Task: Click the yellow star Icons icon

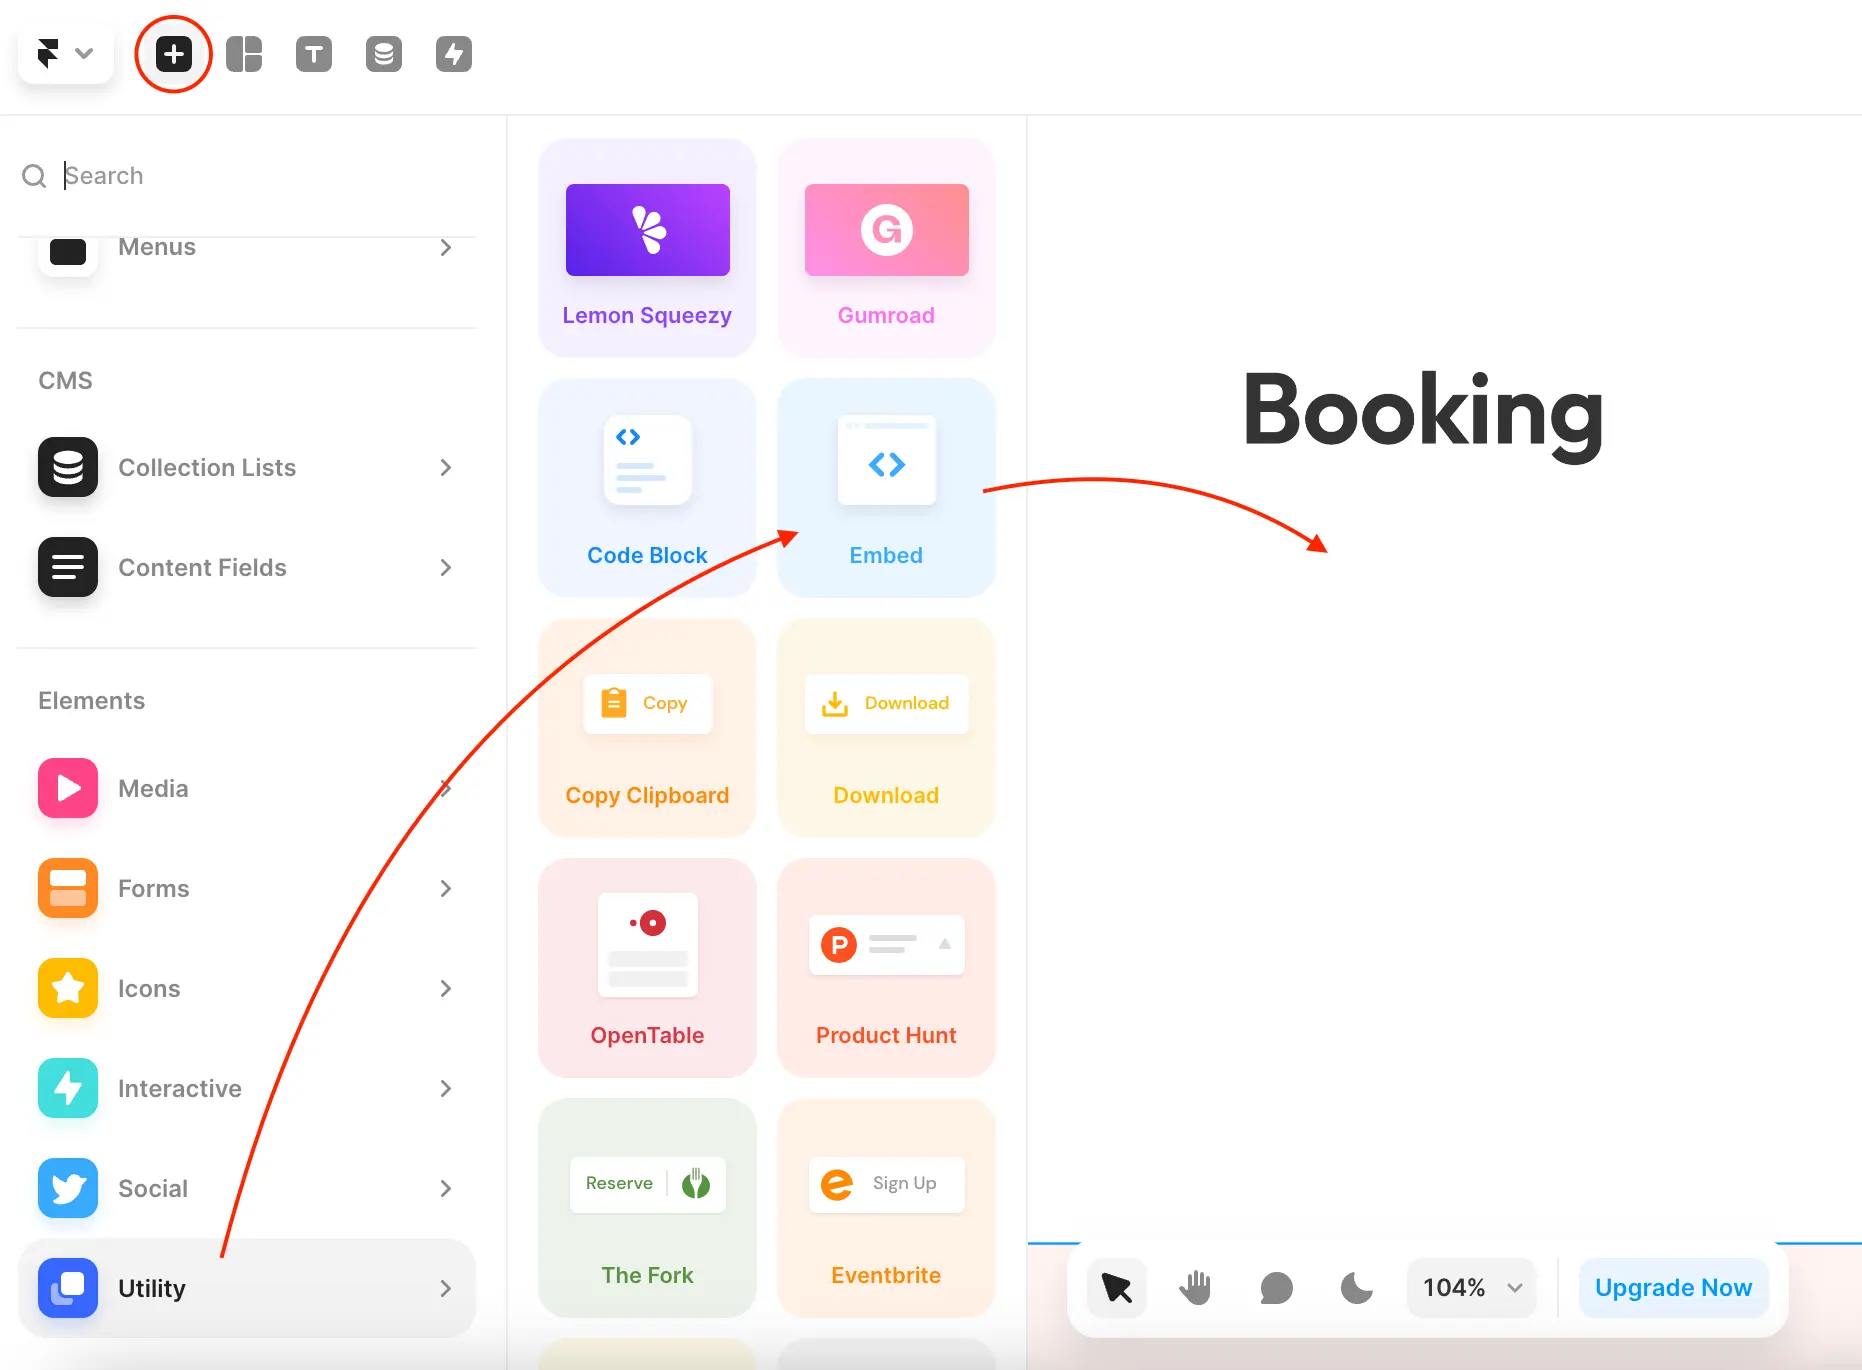Action: point(68,988)
